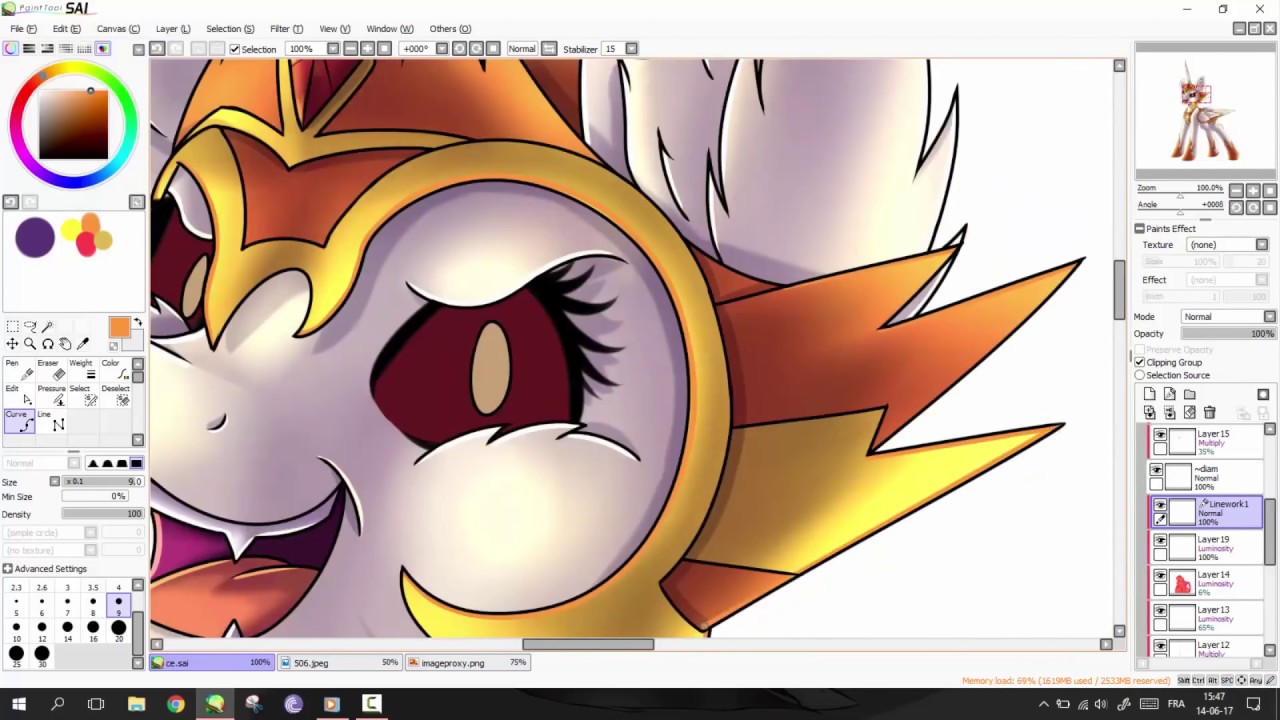Hide the Linework1 layer eye icon
The height and width of the screenshot is (720, 1280).
click(x=1160, y=505)
